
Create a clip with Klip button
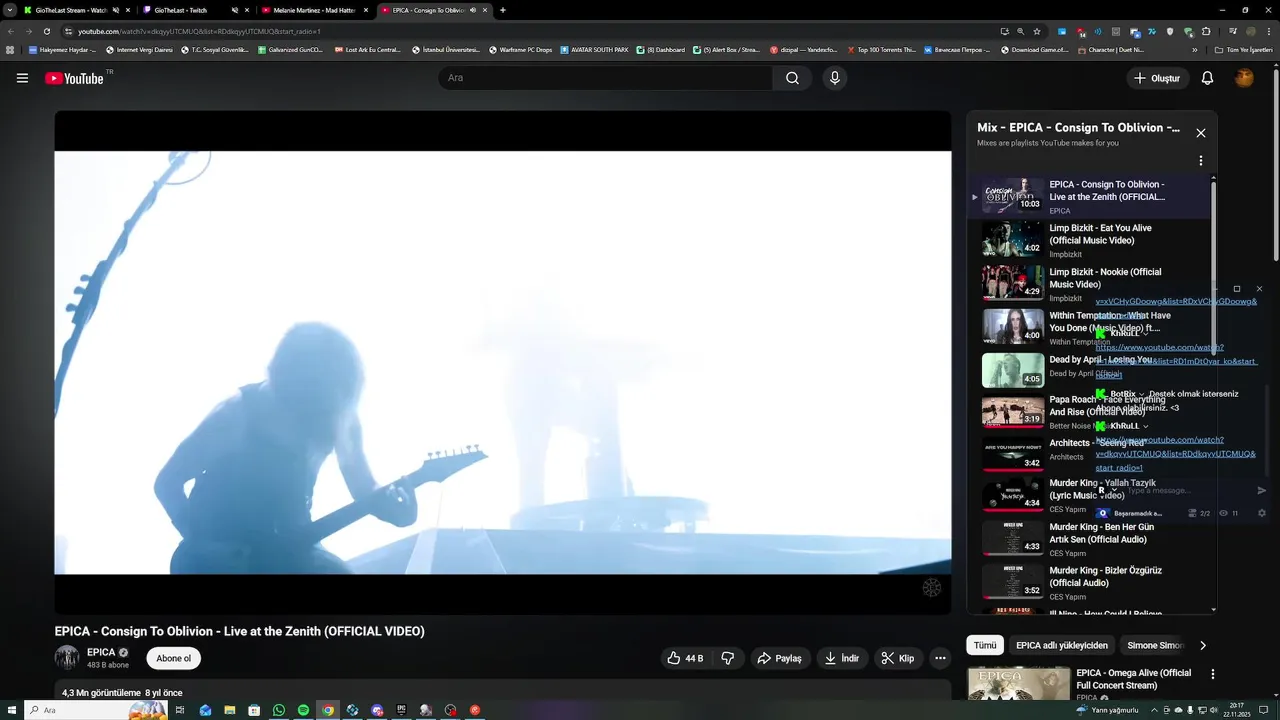pyautogui.click(x=897, y=658)
